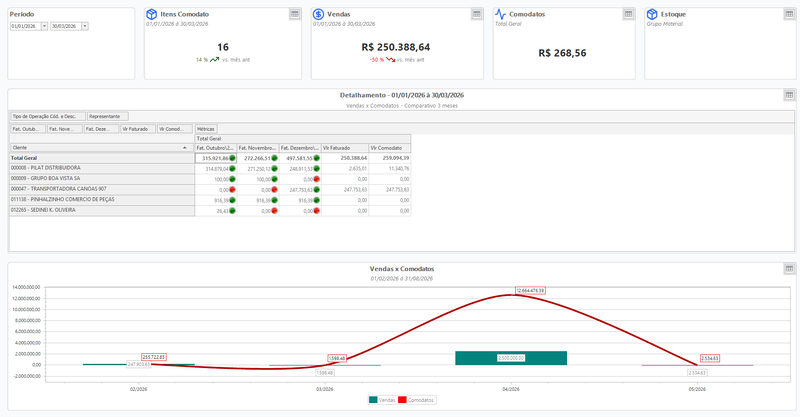Click the green upward trend arrow in Itens Comodato
Image resolution: width=800 pixels, height=417 pixels.
coord(215,60)
